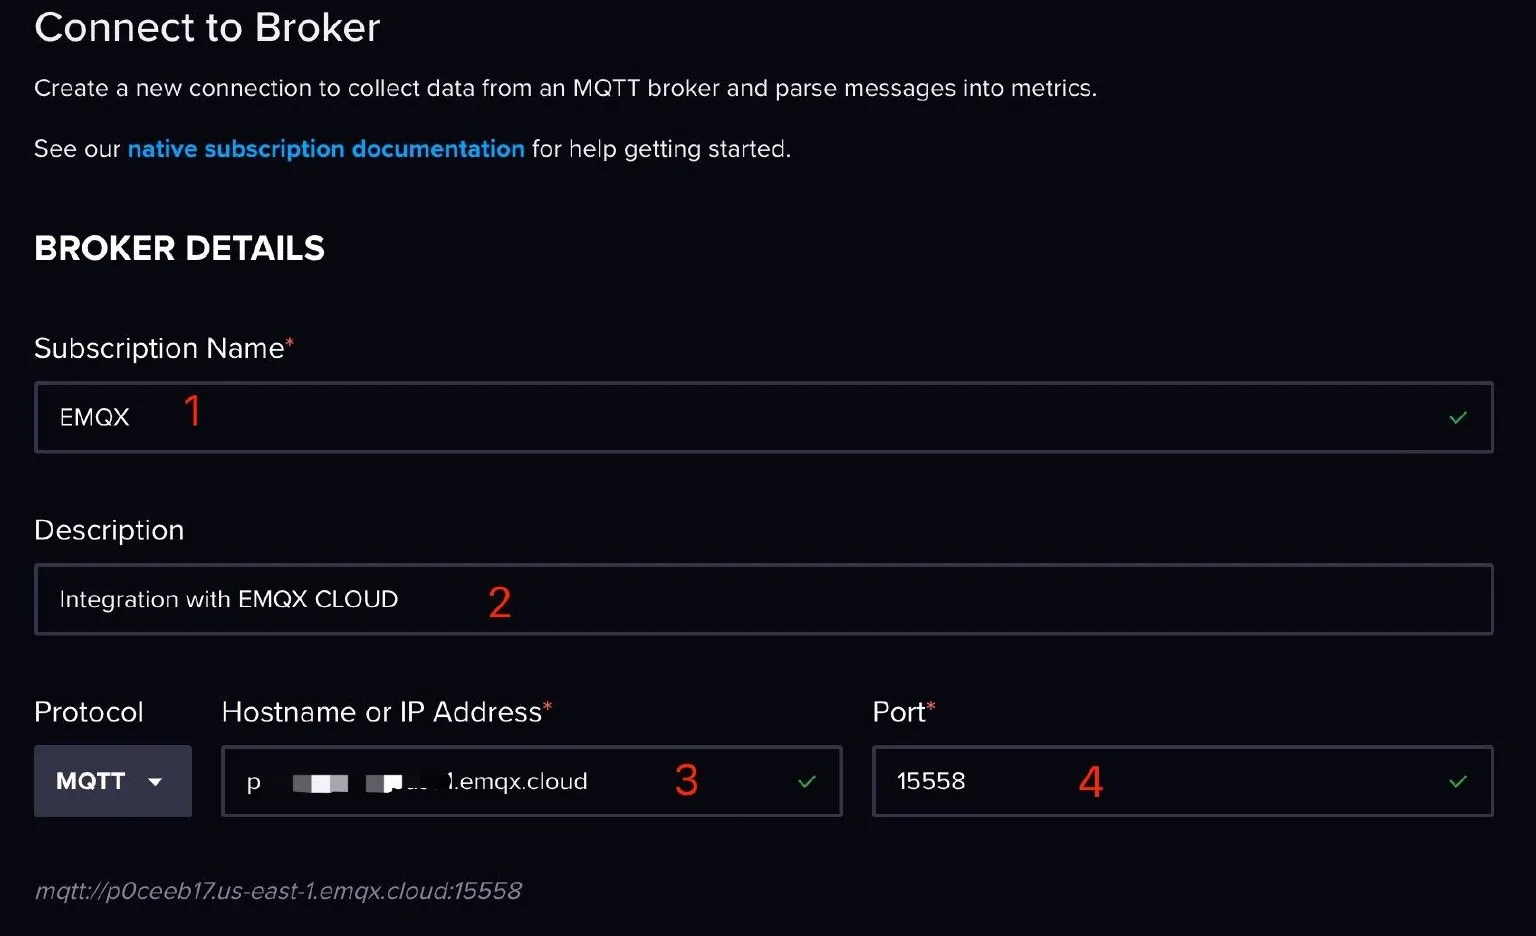Click the generated mqtt broker URL text
This screenshot has height=936, width=1536.
(278, 890)
